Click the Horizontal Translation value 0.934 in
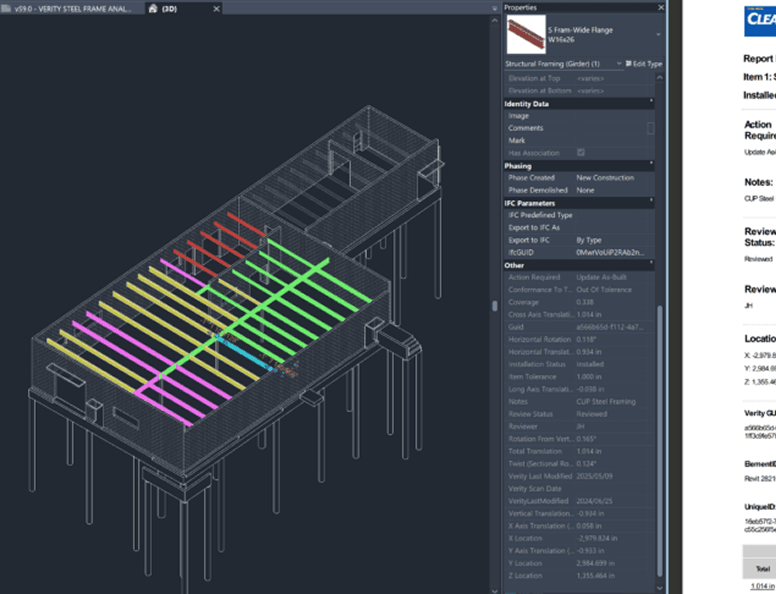 coord(589,352)
